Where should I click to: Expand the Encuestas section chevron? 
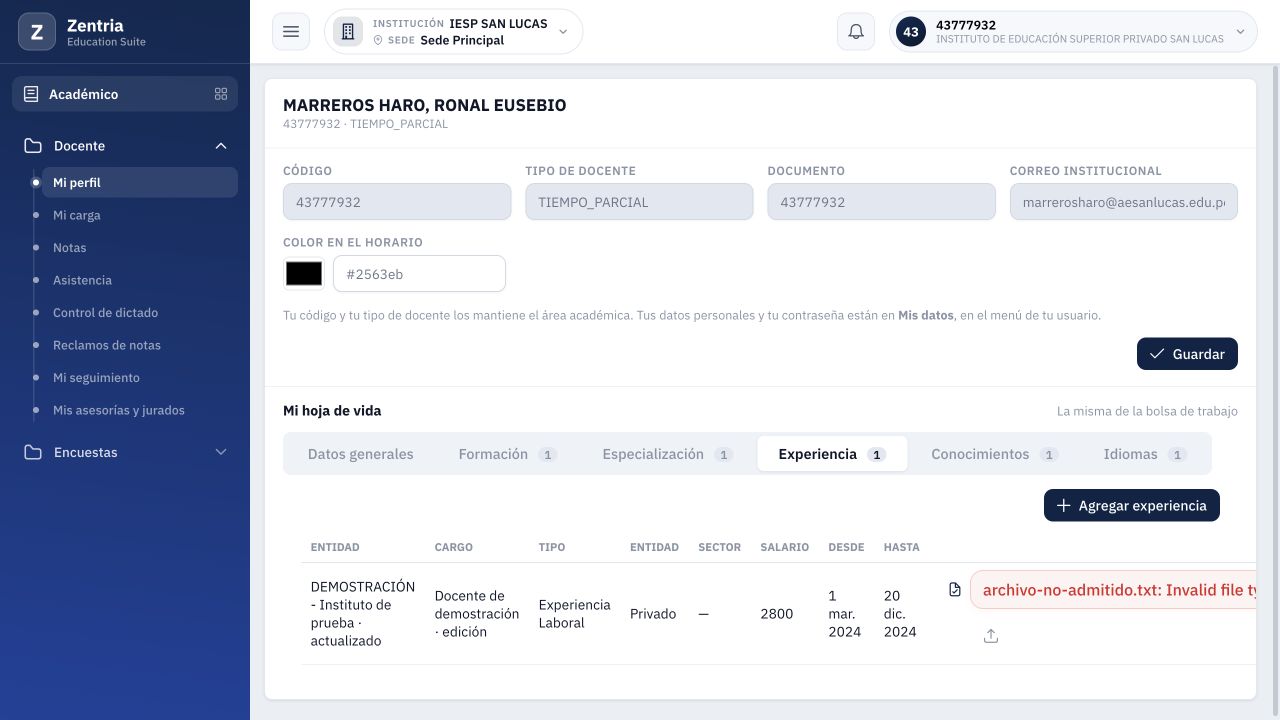point(221,452)
